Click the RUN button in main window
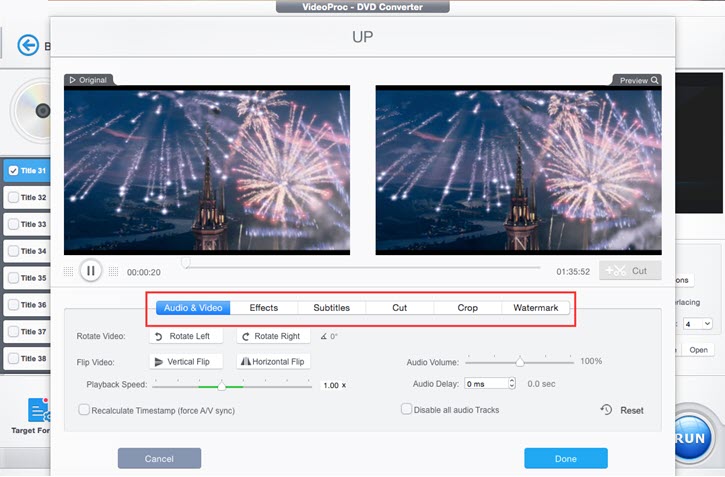 point(692,438)
